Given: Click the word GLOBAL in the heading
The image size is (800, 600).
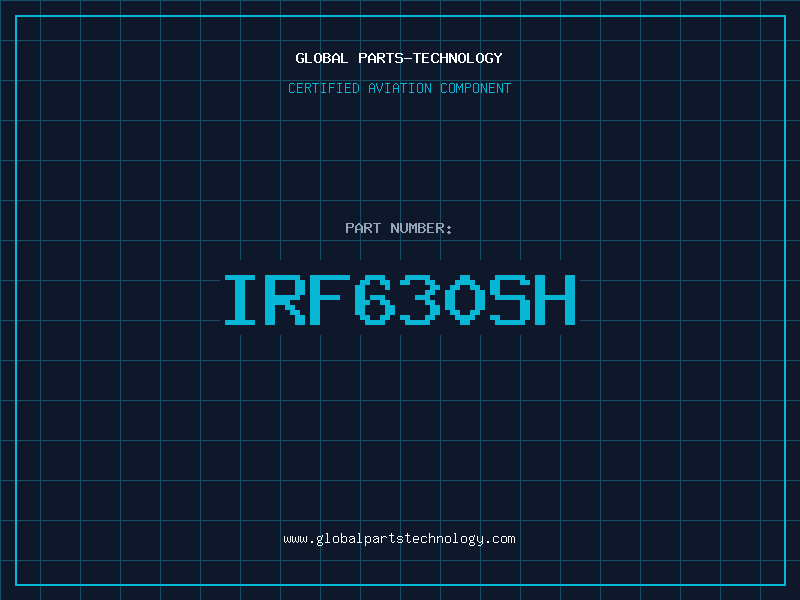Looking at the screenshot, I should coord(322,58).
